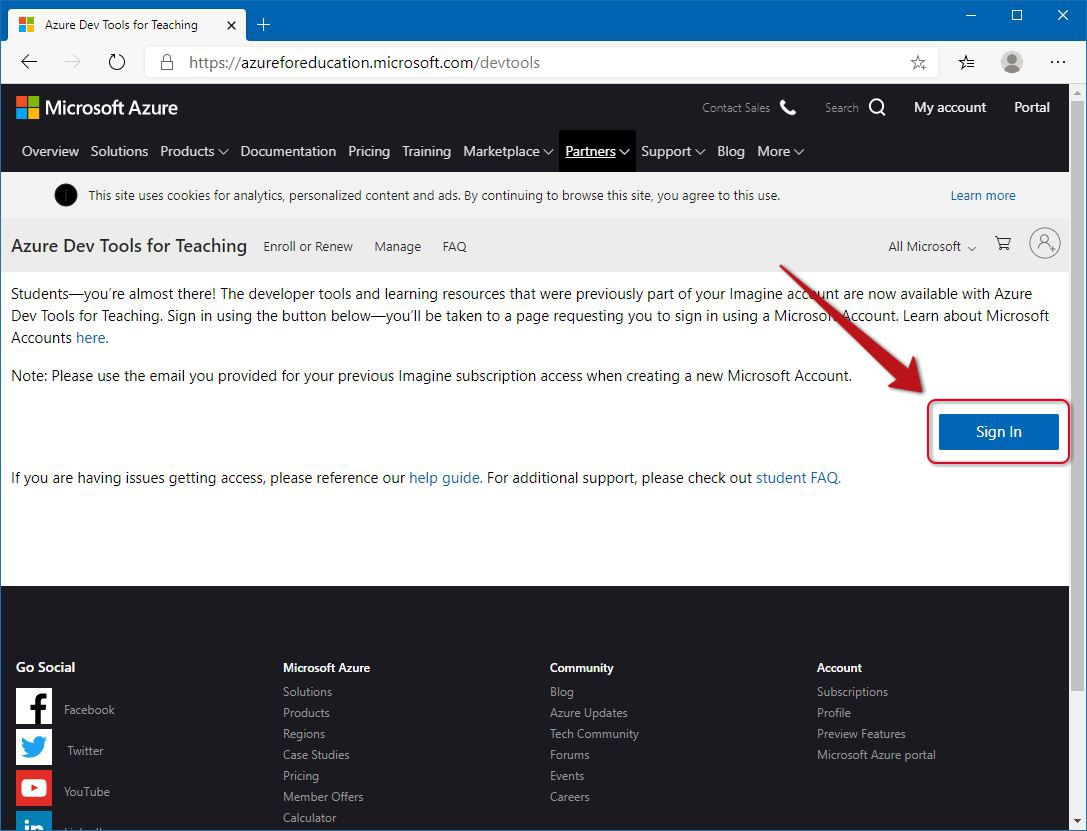This screenshot has height=831, width=1087.
Task: Open the shopping cart icon
Action: (1003, 244)
